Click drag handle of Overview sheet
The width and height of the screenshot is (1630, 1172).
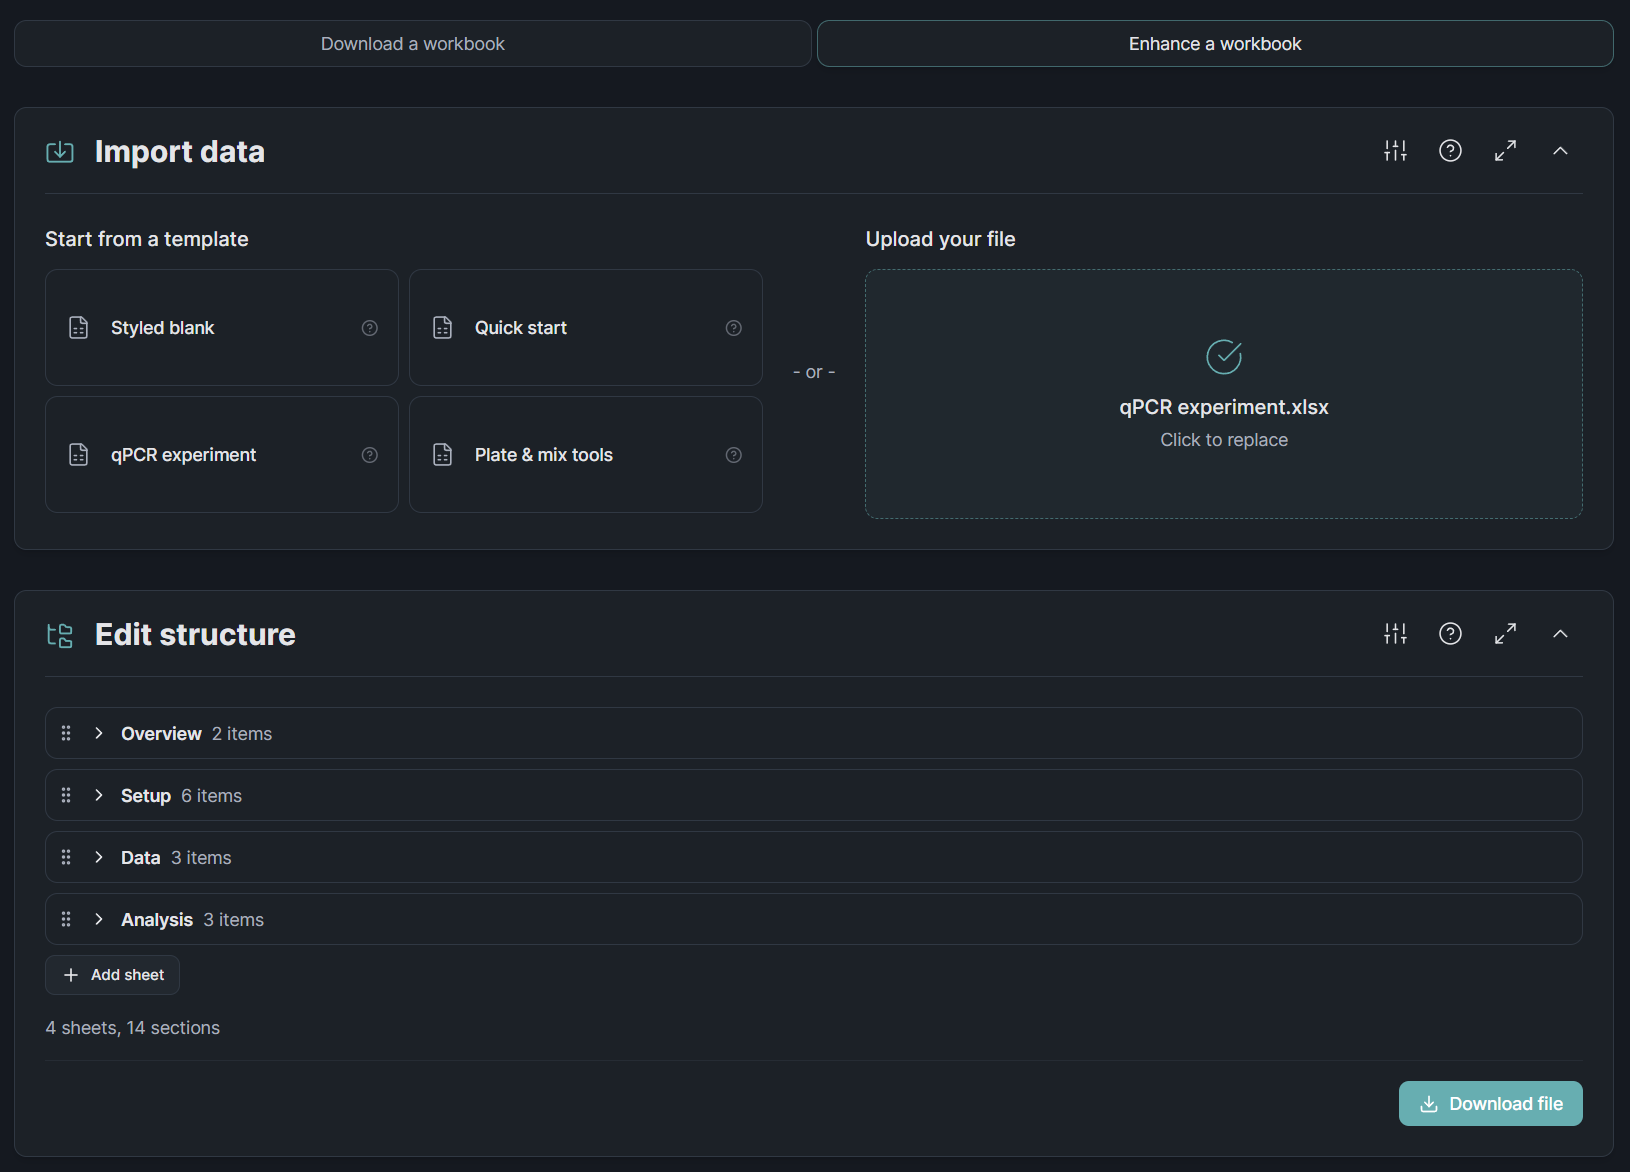click(x=66, y=733)
